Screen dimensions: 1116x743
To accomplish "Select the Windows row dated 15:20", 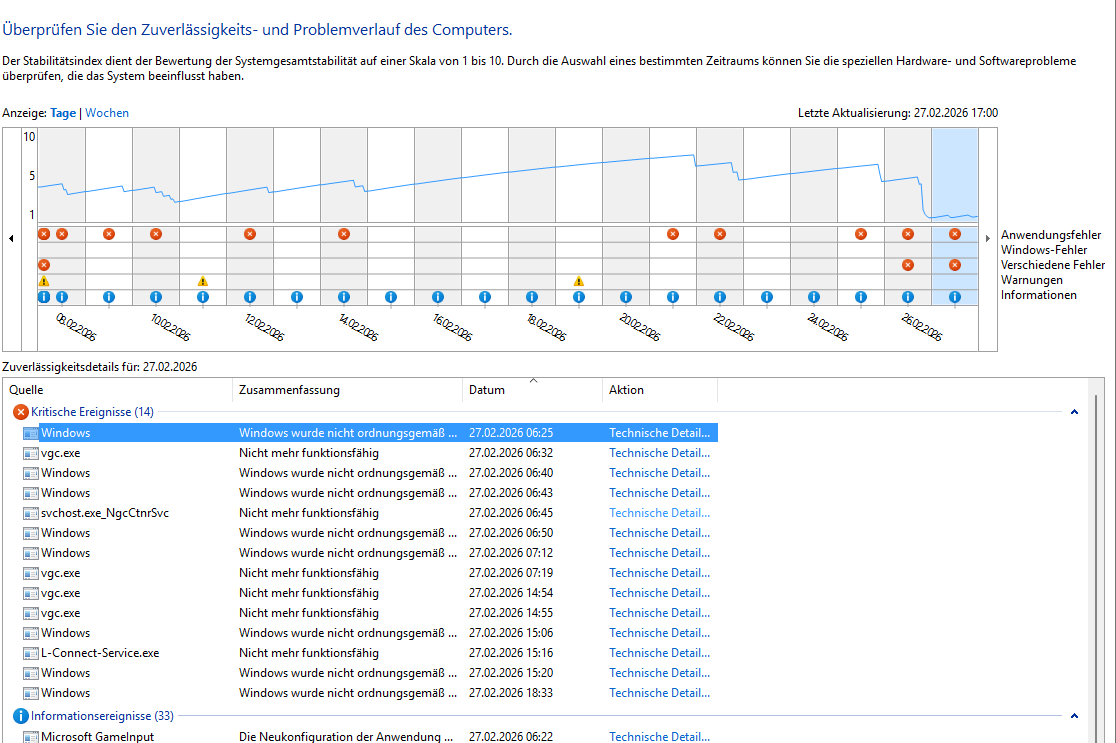I will (370, 673).
